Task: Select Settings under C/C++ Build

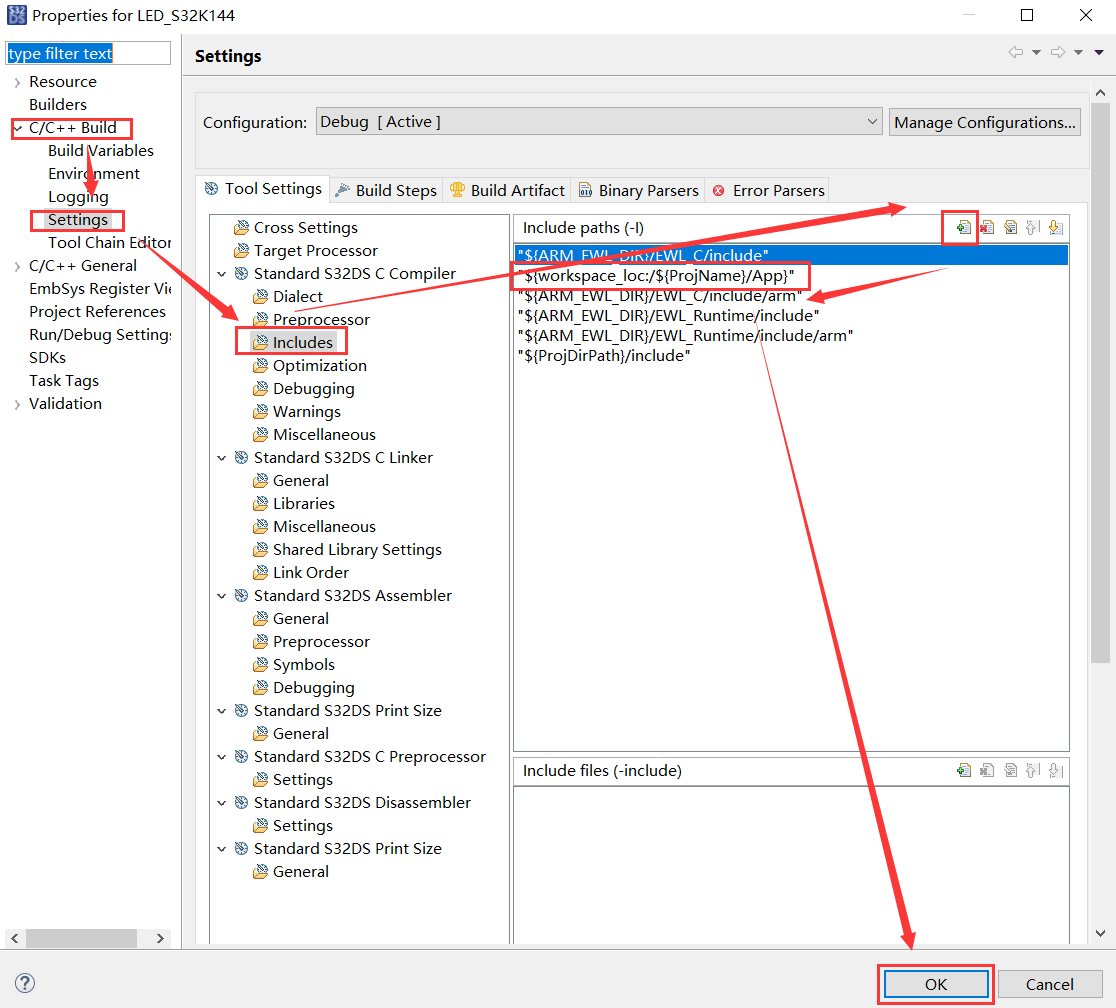Action: pos(78,220)
